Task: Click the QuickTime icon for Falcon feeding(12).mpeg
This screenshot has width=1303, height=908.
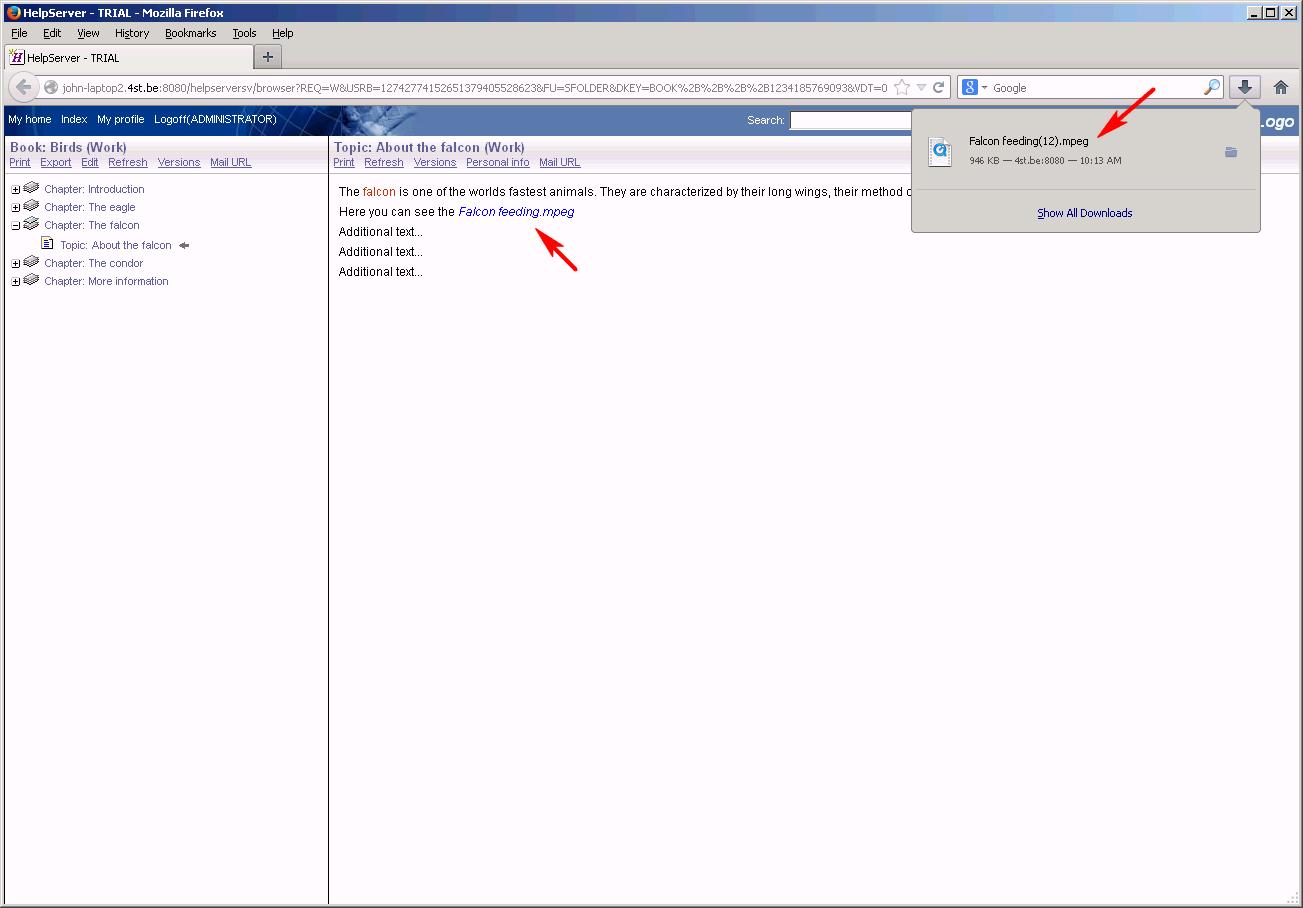Action: click(x=940, y=151)
